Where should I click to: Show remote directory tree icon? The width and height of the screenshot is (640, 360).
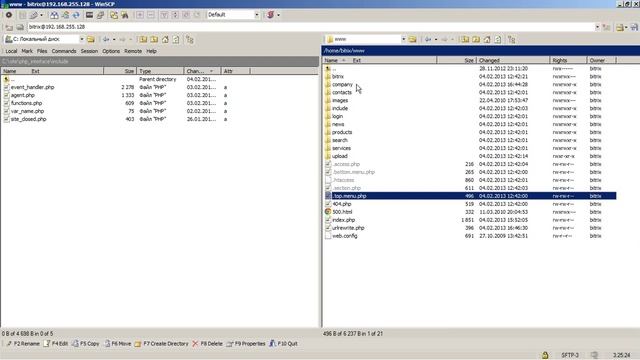pos(511,39)
